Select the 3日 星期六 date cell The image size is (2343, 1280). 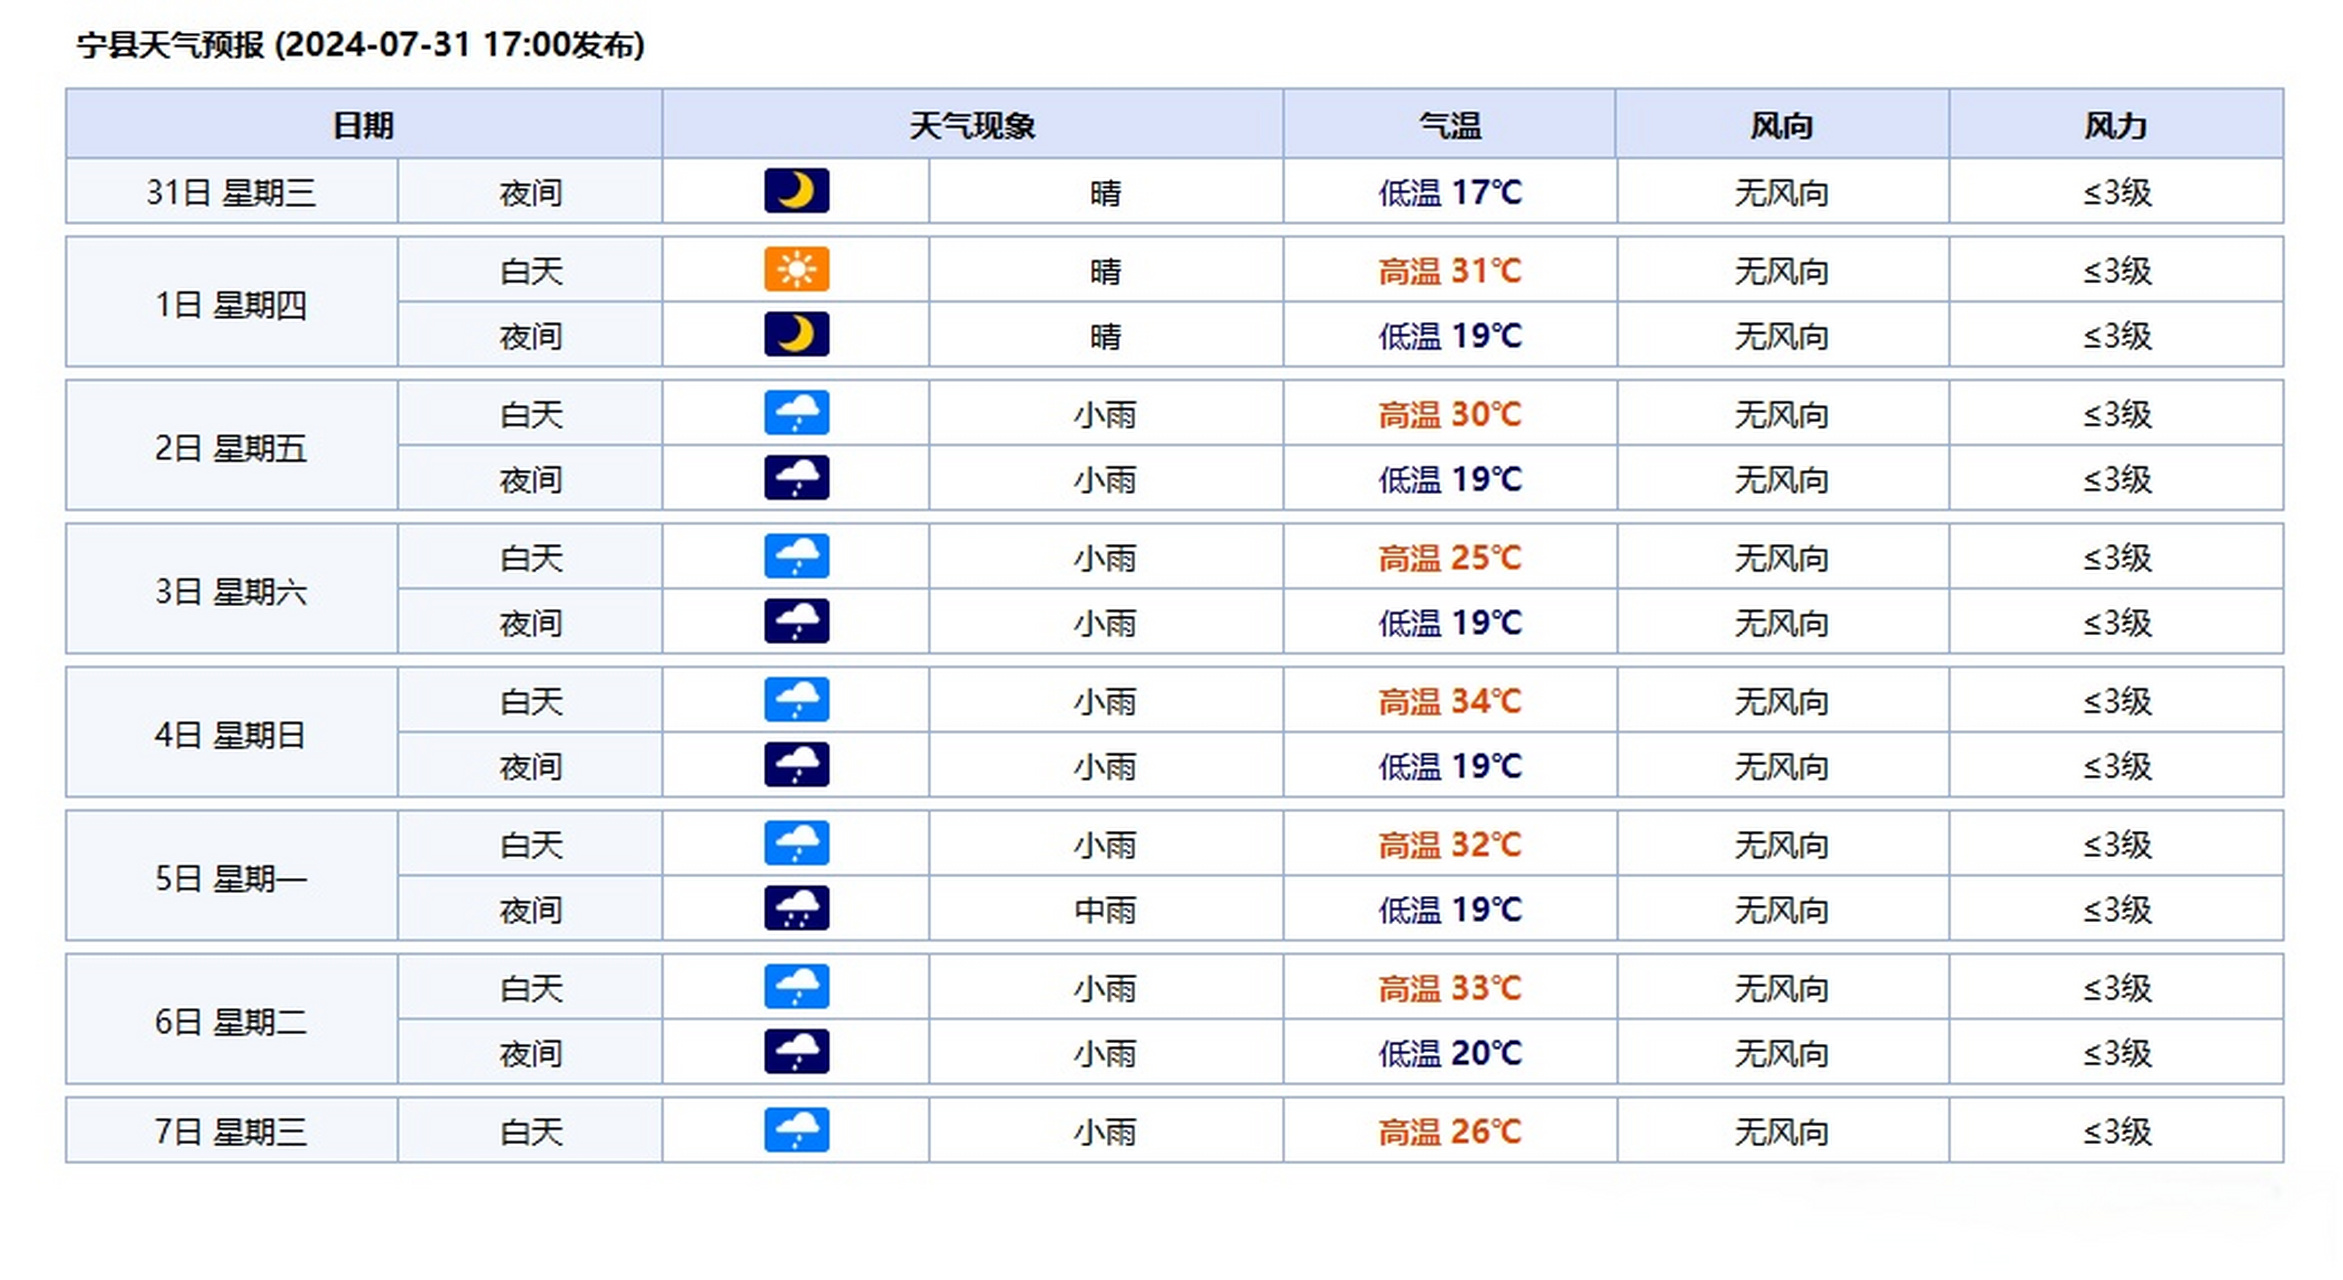coord(231,591)
